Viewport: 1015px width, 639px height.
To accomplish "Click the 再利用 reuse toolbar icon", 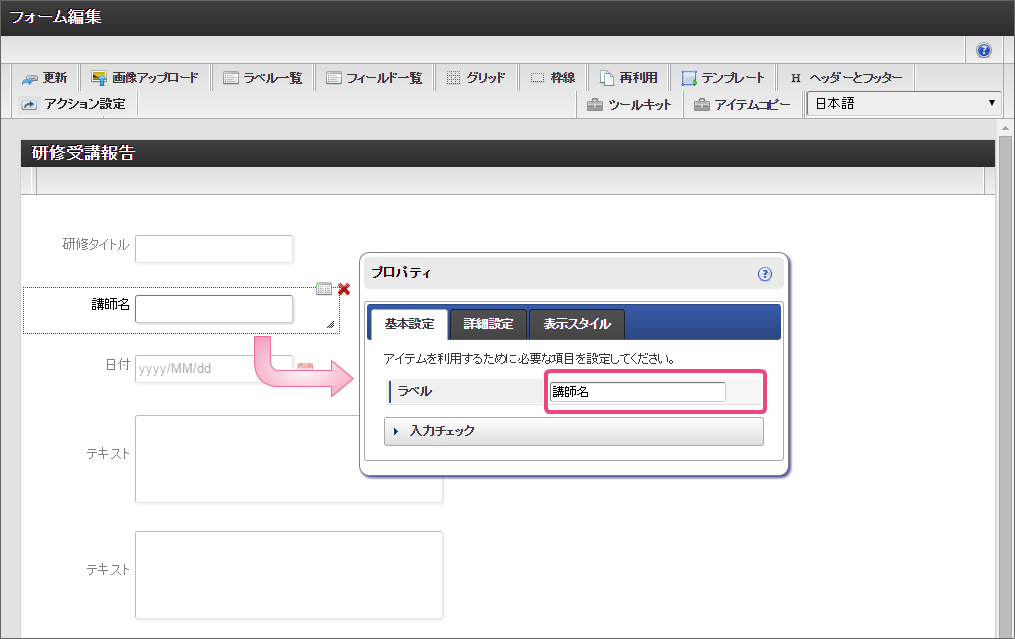I will (x=628, y=78).
